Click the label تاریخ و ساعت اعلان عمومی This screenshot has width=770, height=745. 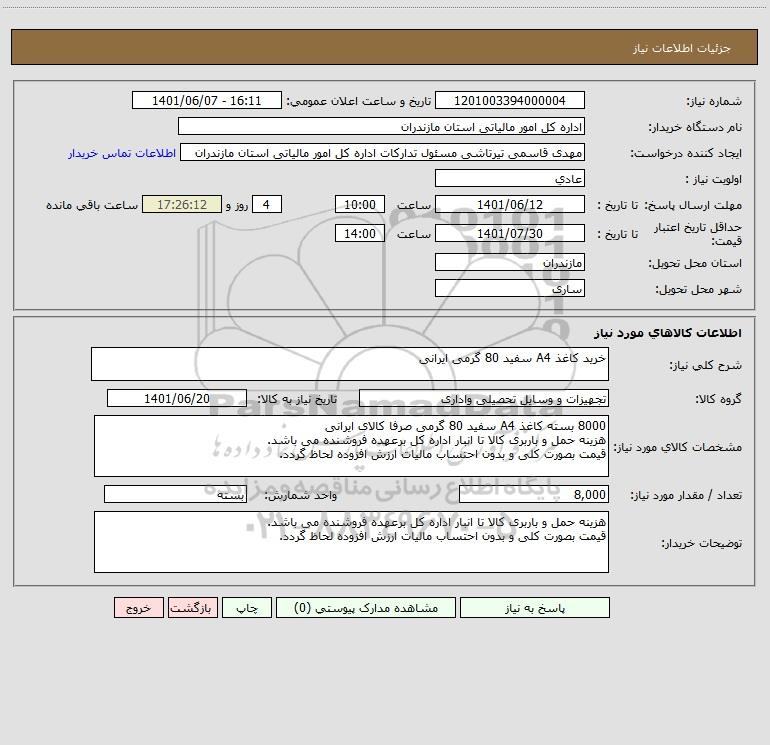[x=359, y=102]
